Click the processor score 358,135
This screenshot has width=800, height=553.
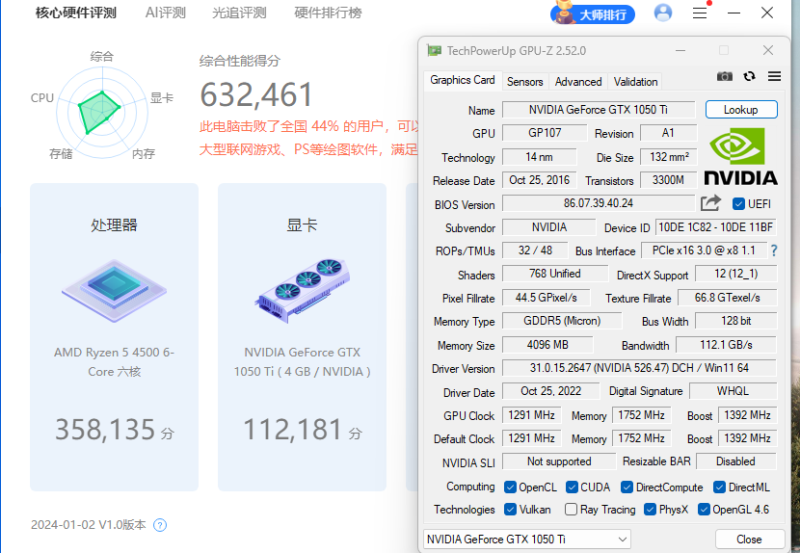105,429
